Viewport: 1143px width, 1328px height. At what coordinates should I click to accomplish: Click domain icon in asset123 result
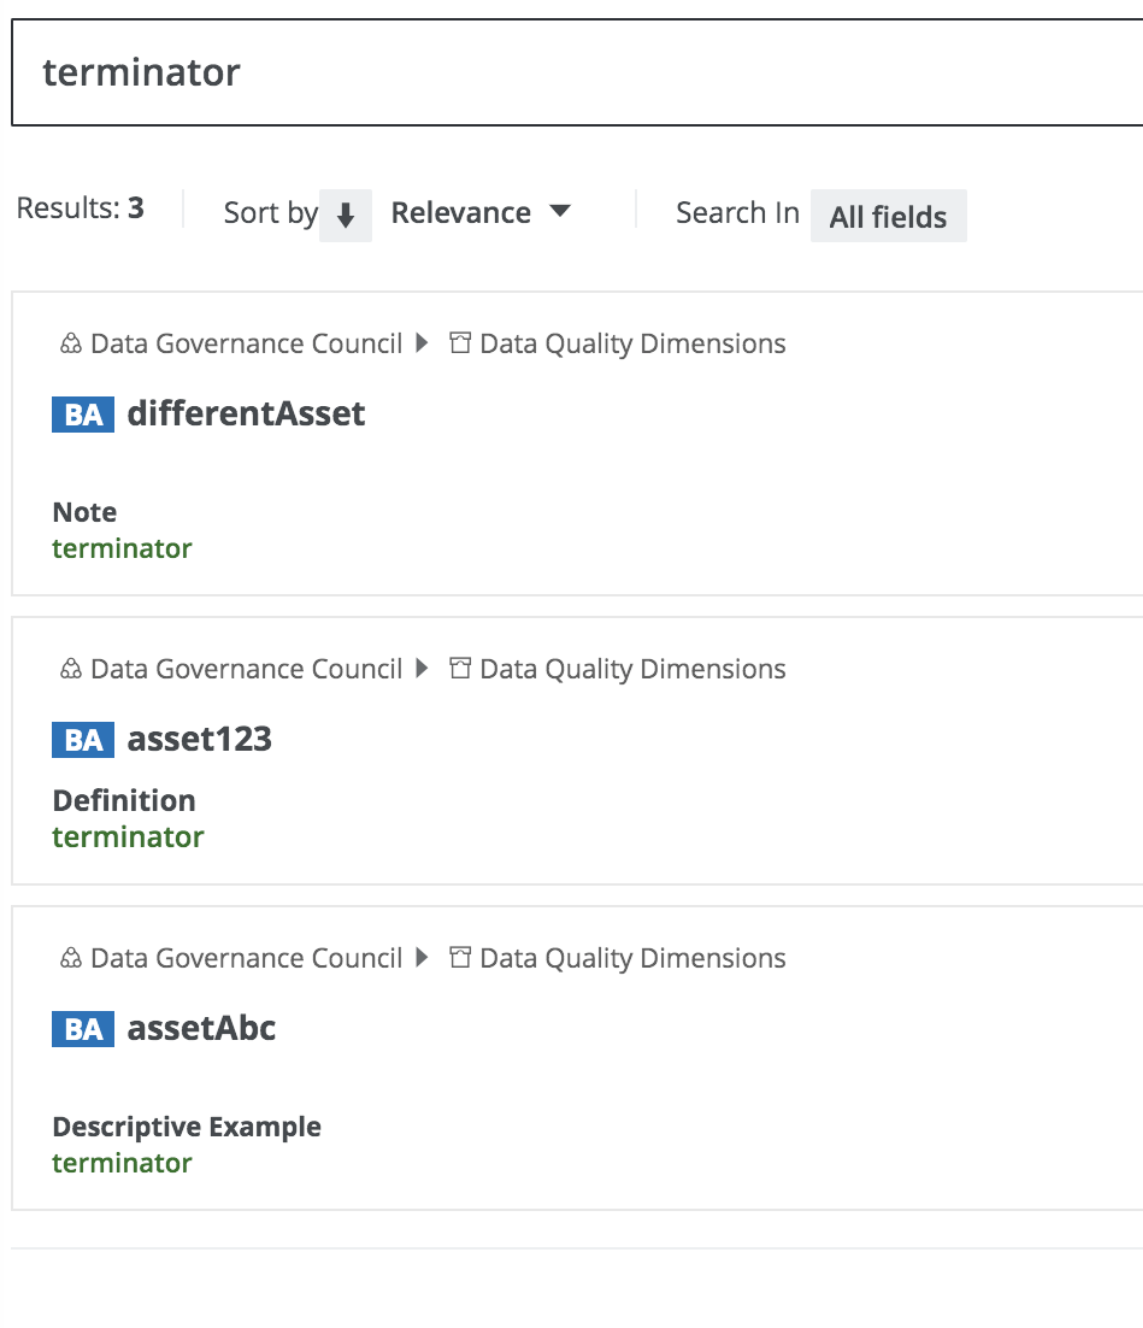pyautogui.click(x=460, y=669)
